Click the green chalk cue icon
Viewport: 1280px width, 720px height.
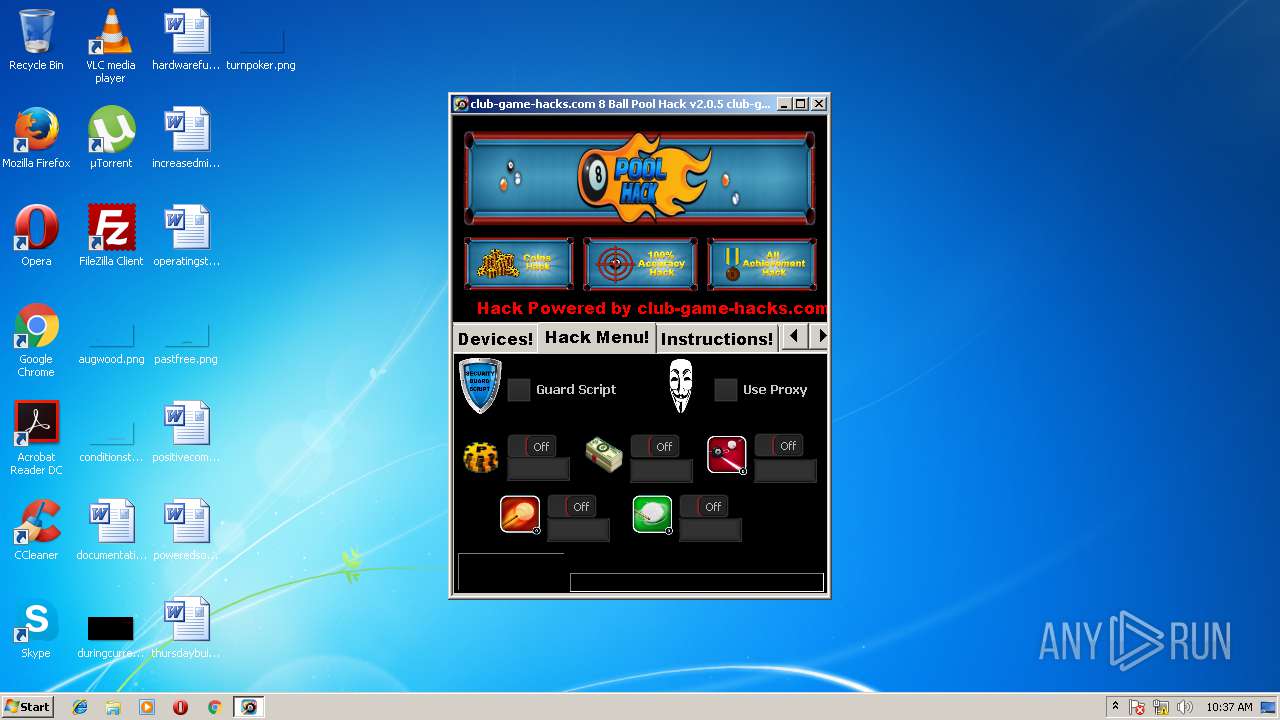tap(653, 515)
